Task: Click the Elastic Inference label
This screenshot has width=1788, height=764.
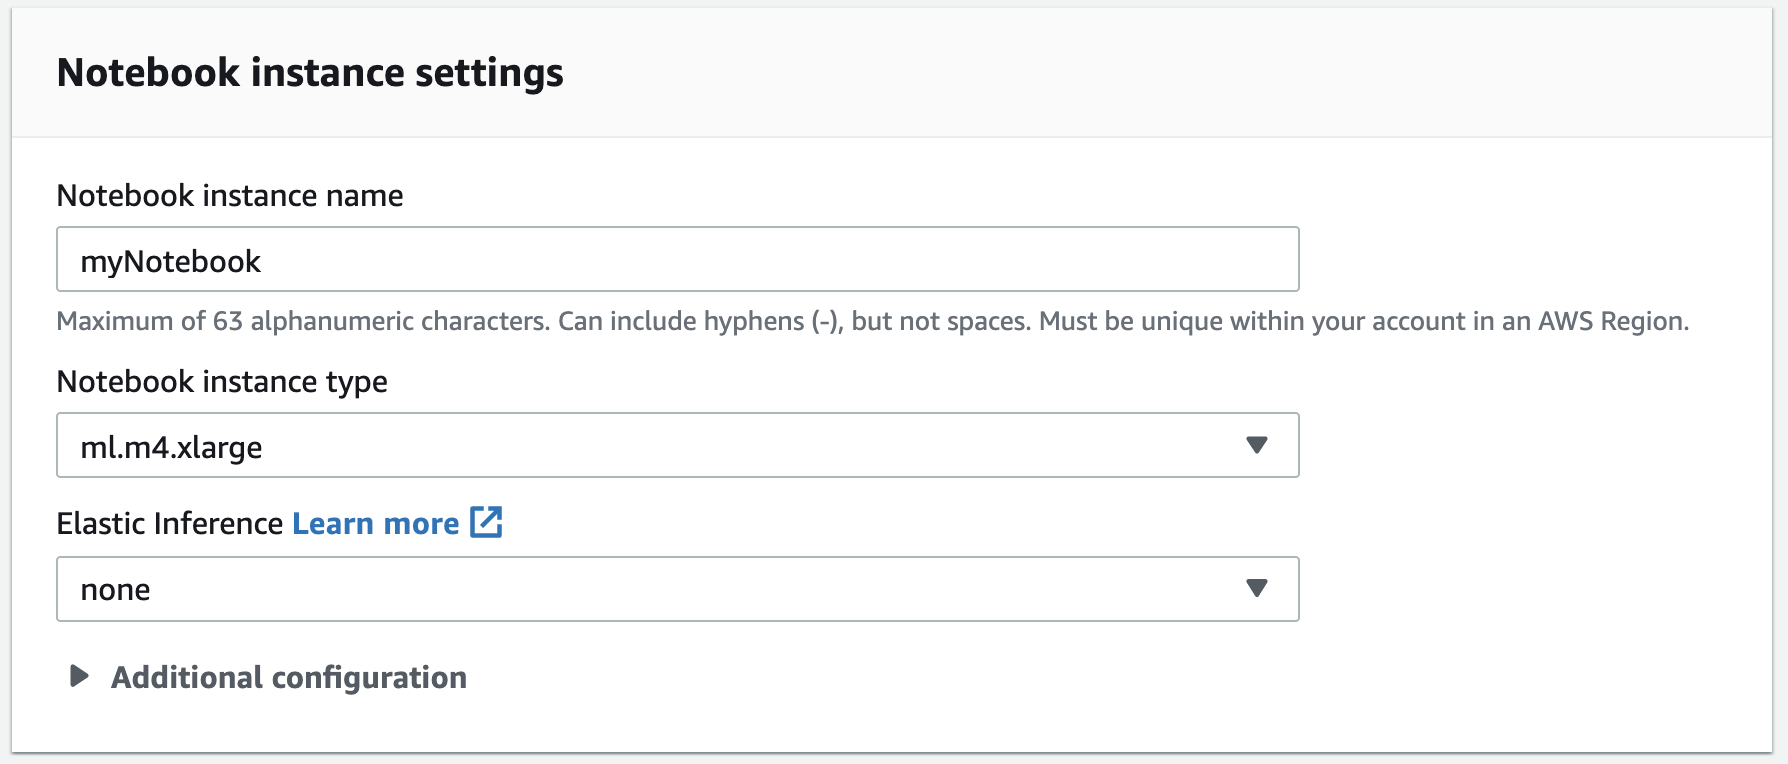Action: tap(168, 522)
